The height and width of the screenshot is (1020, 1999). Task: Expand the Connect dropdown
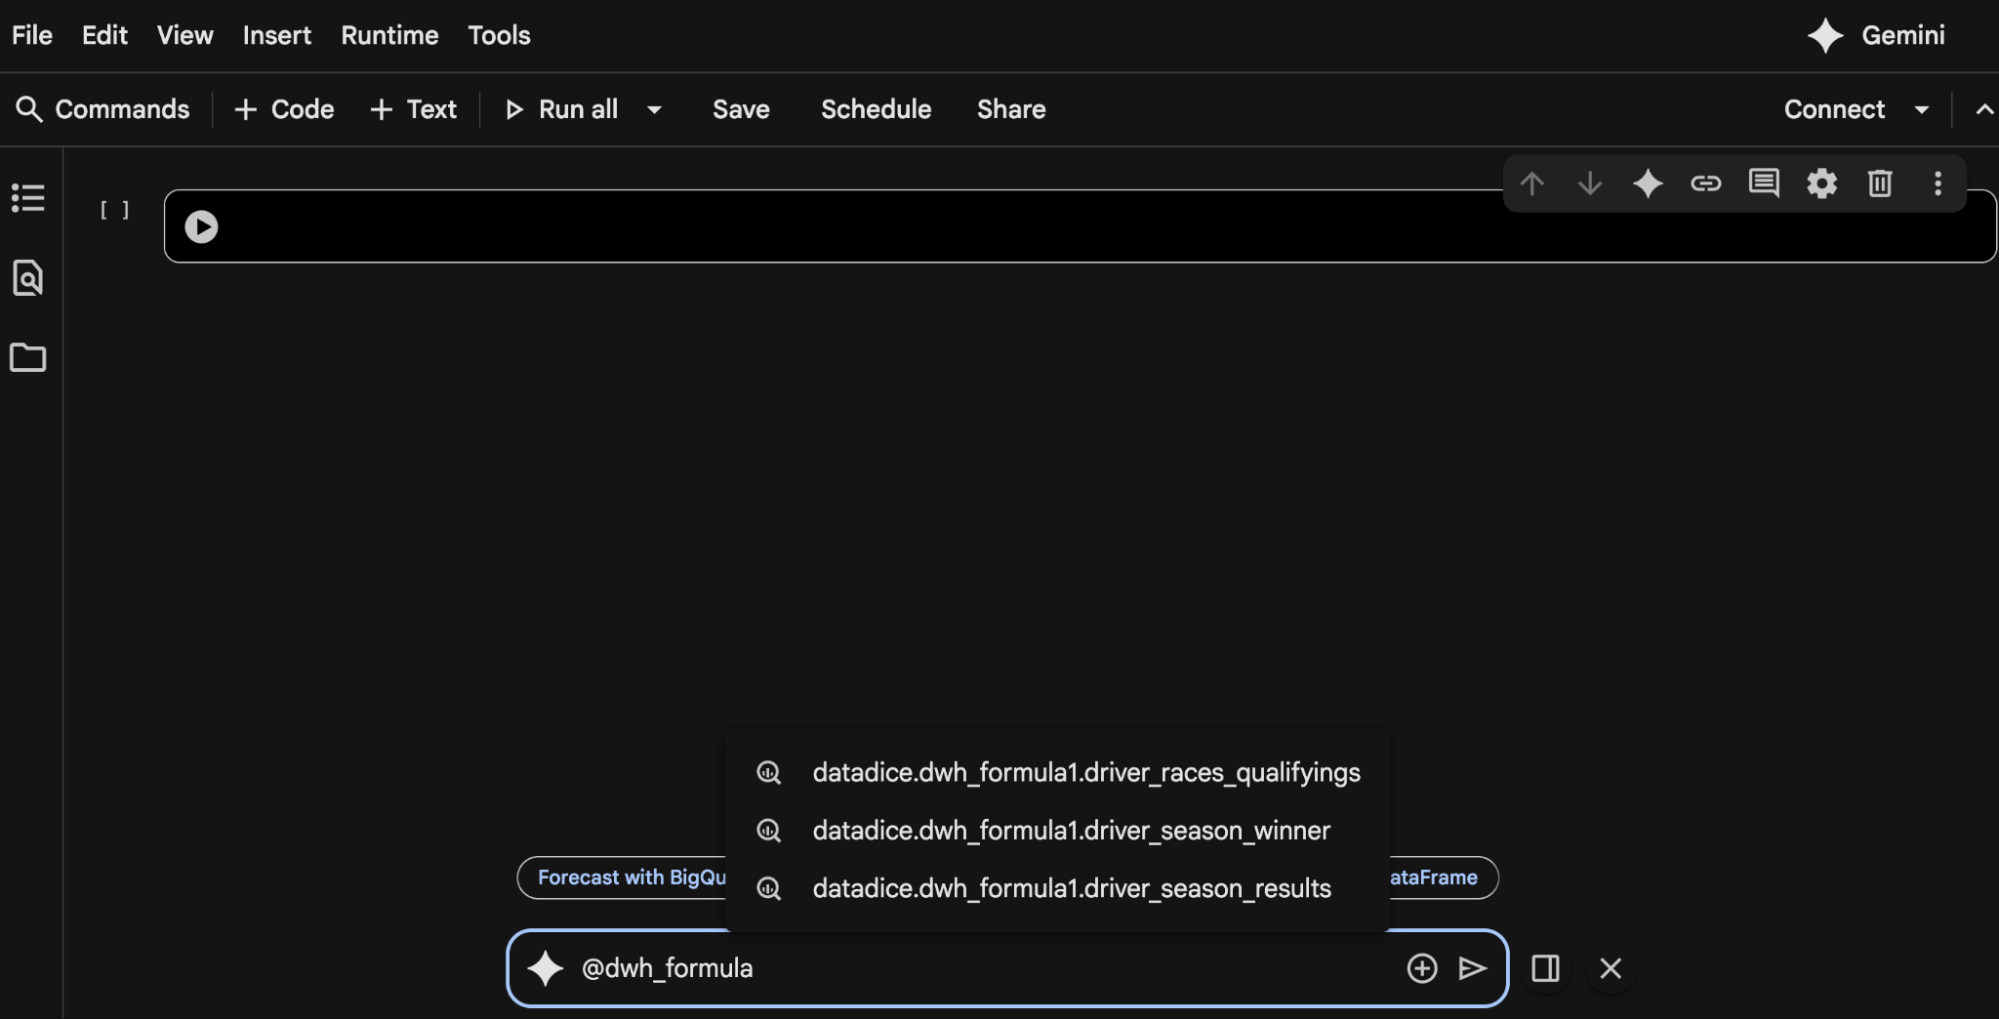1923,110
